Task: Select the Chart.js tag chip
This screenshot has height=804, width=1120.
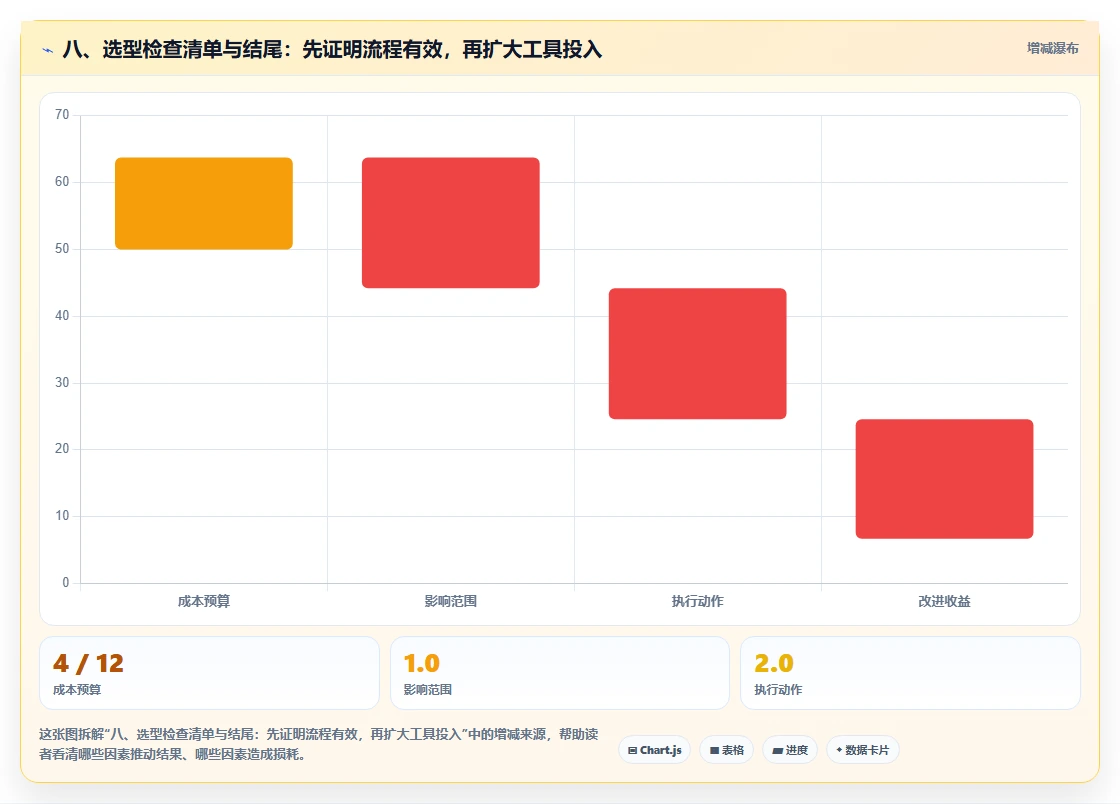Action: (x=654, y=750)
